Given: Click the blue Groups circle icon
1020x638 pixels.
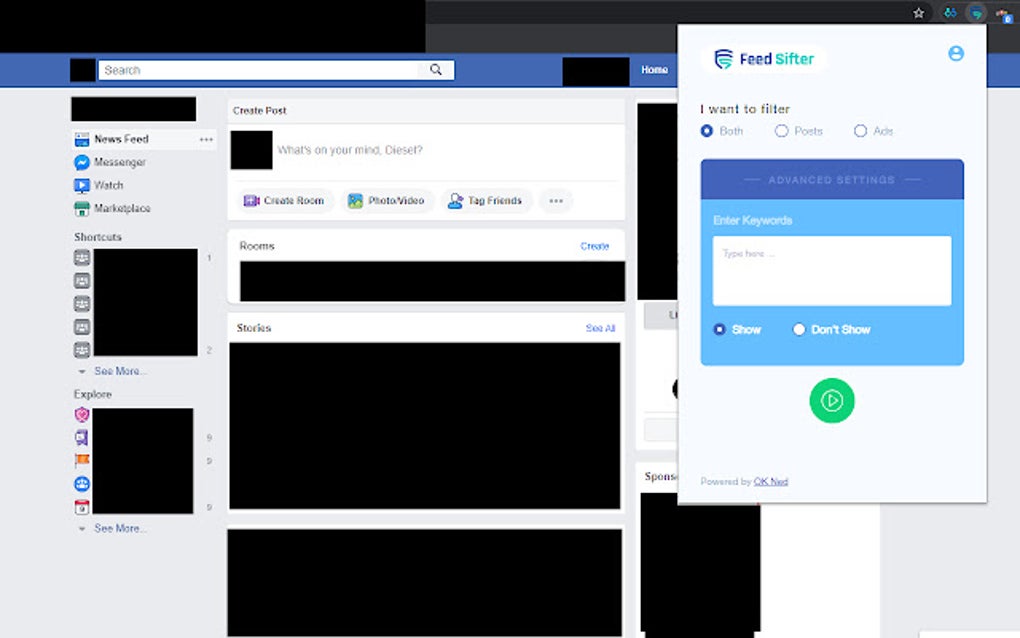Looking at the screenshot, I should (x=82, y=484).
